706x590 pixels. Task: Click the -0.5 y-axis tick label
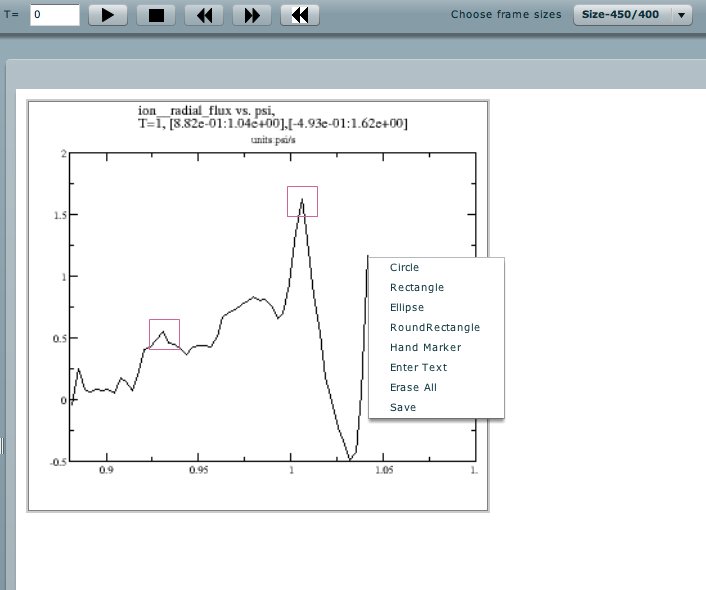[59, 462]
